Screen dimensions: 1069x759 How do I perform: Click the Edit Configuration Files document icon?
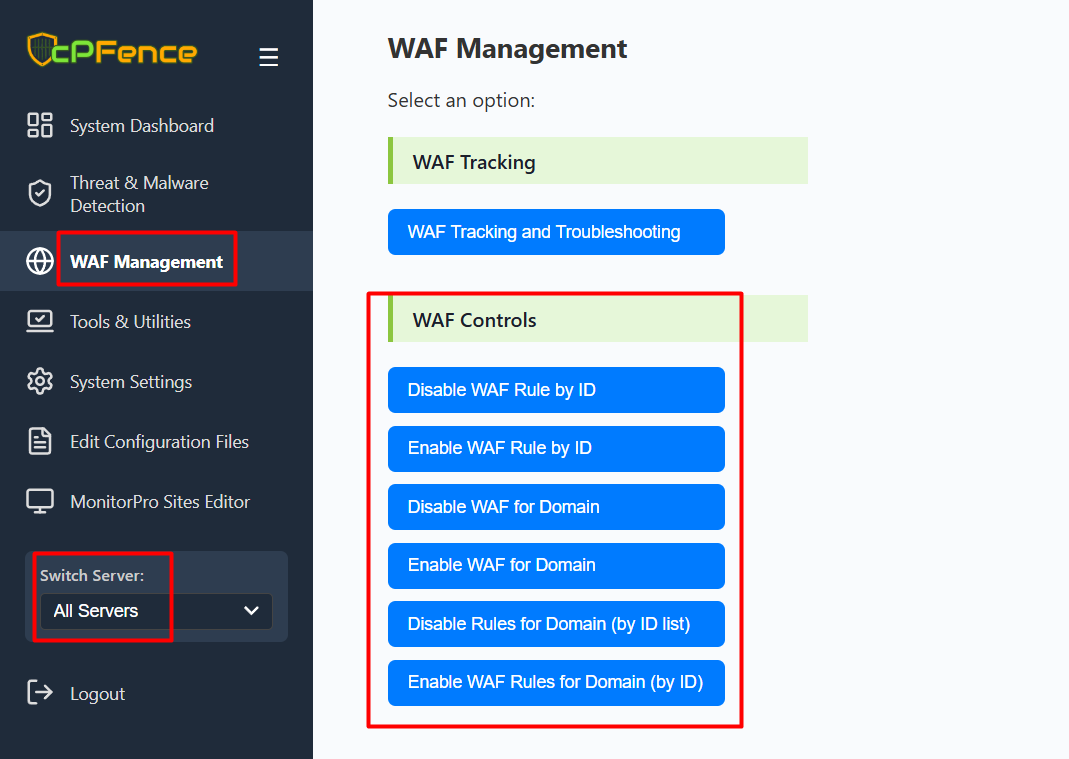click(40, 441)
